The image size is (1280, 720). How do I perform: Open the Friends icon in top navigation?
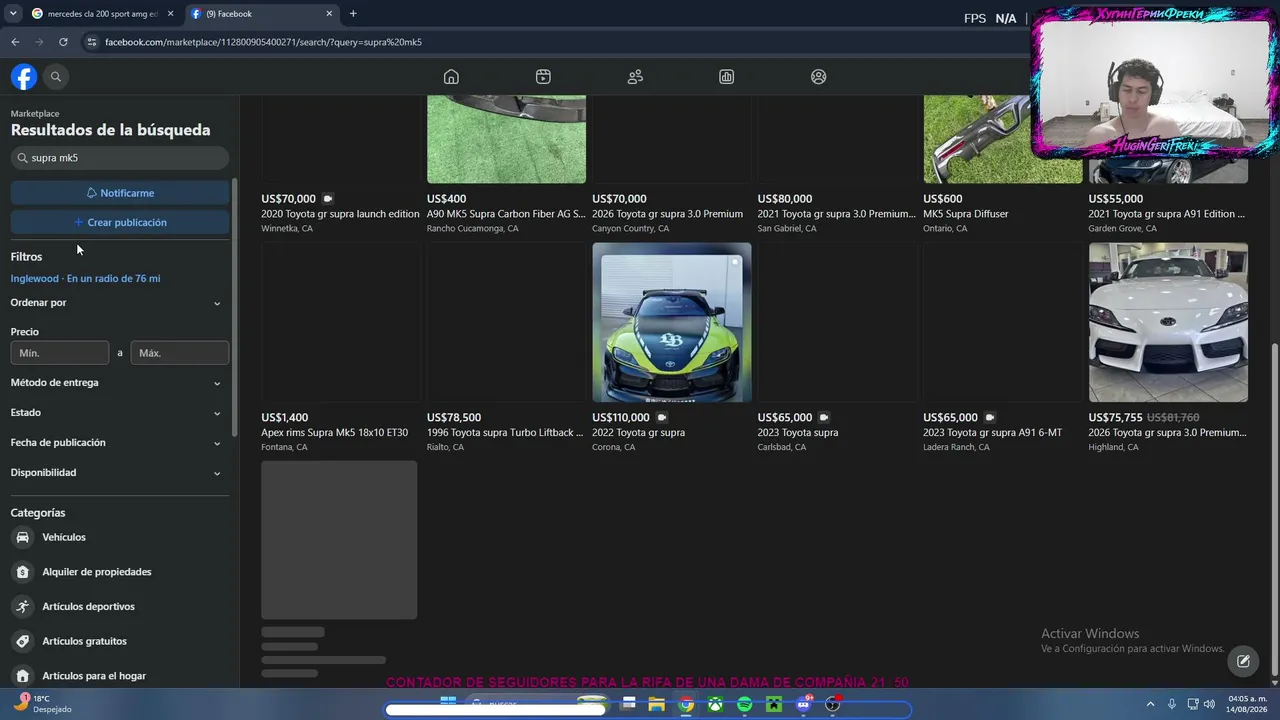point(635,77)
